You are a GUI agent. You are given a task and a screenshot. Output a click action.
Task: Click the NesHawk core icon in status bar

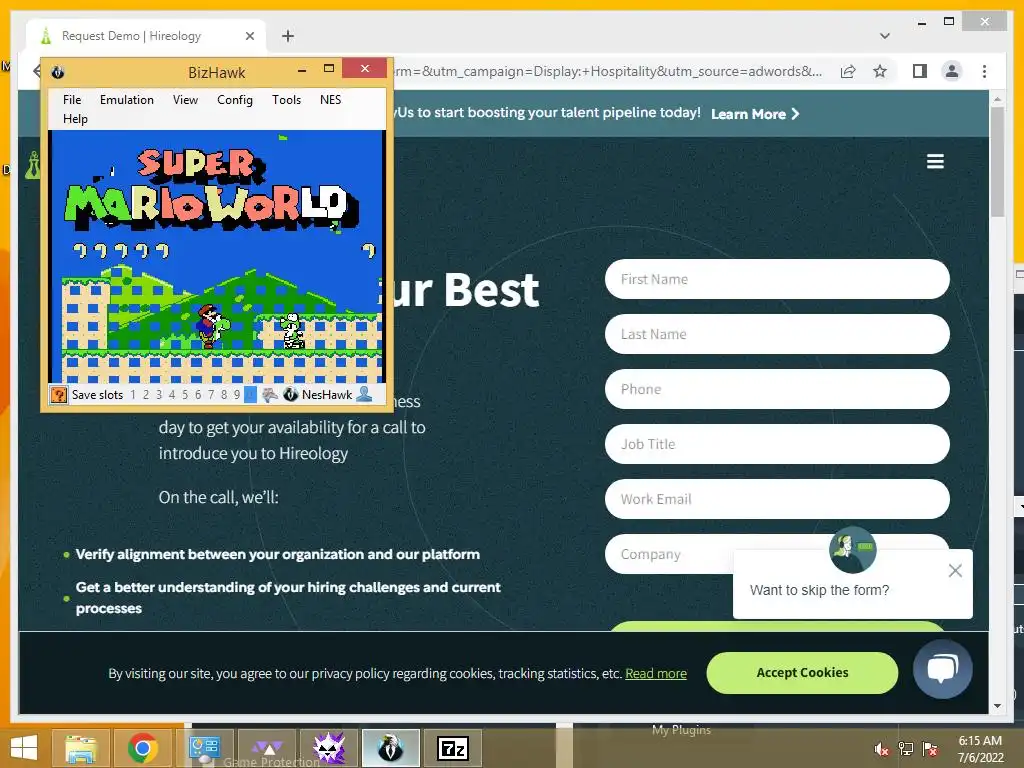pyautogui.click(x=291, y=394)
